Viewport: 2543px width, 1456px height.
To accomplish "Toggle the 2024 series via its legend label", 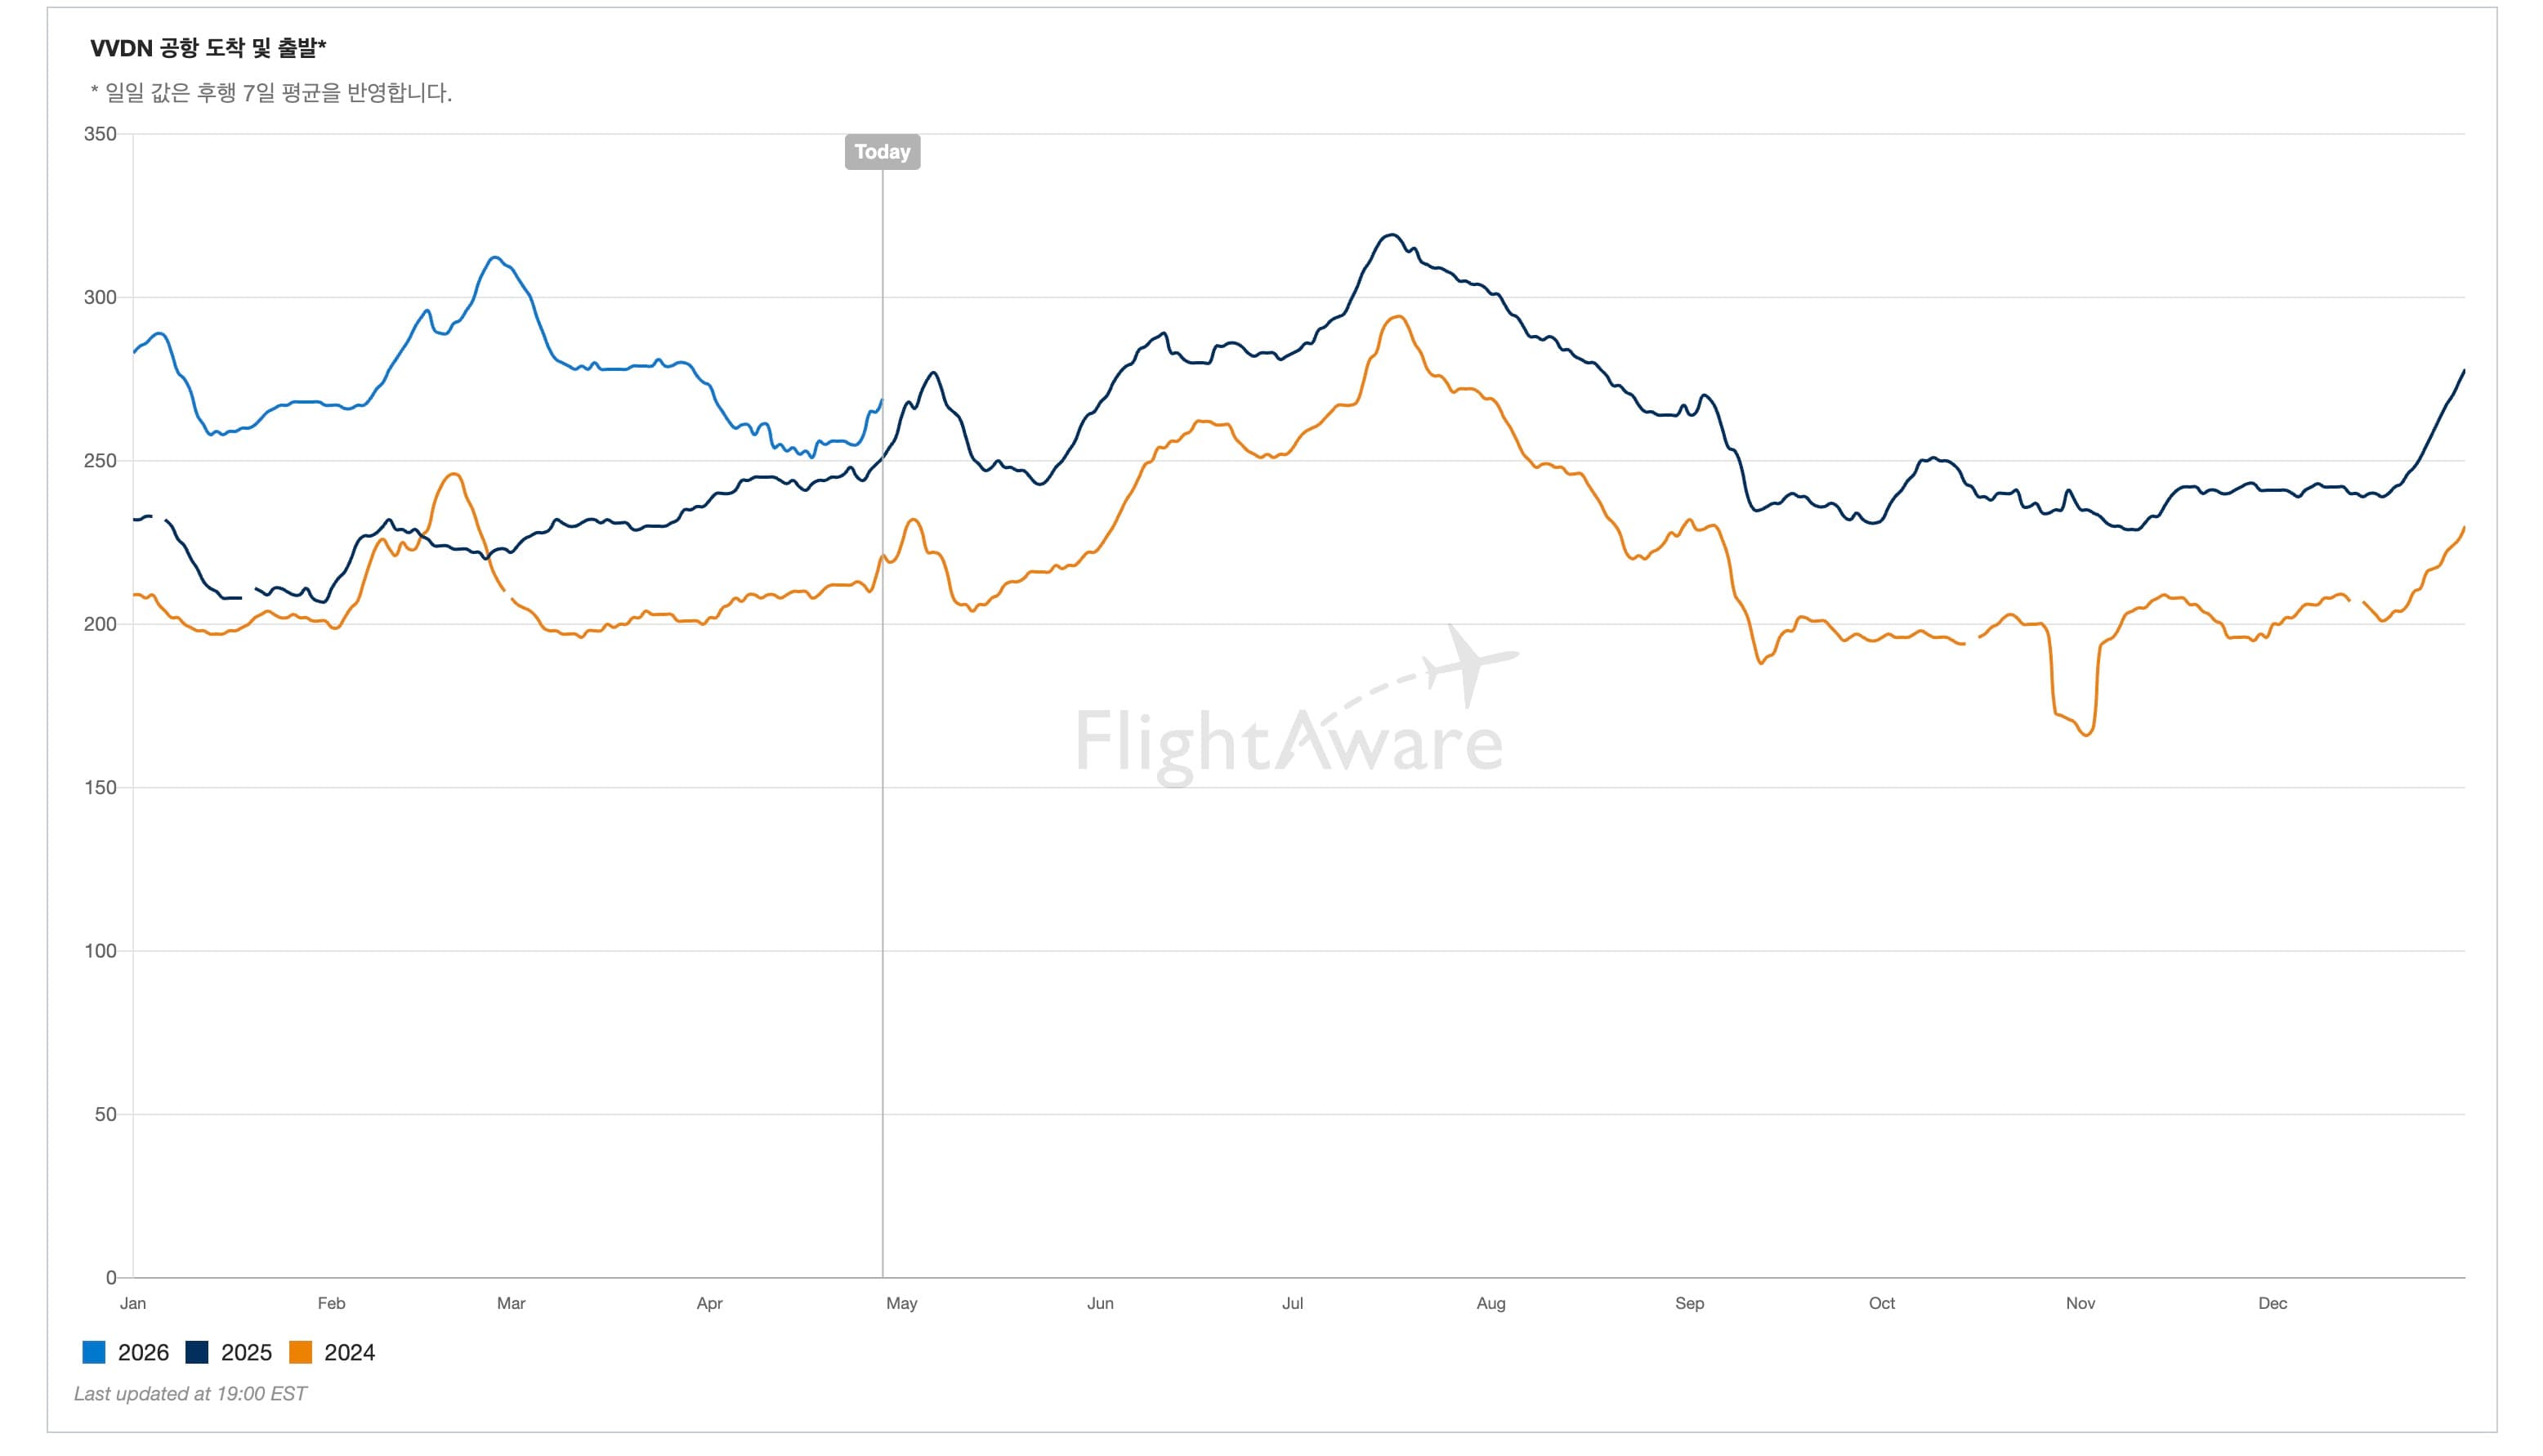I will (x=349, y=1352).
